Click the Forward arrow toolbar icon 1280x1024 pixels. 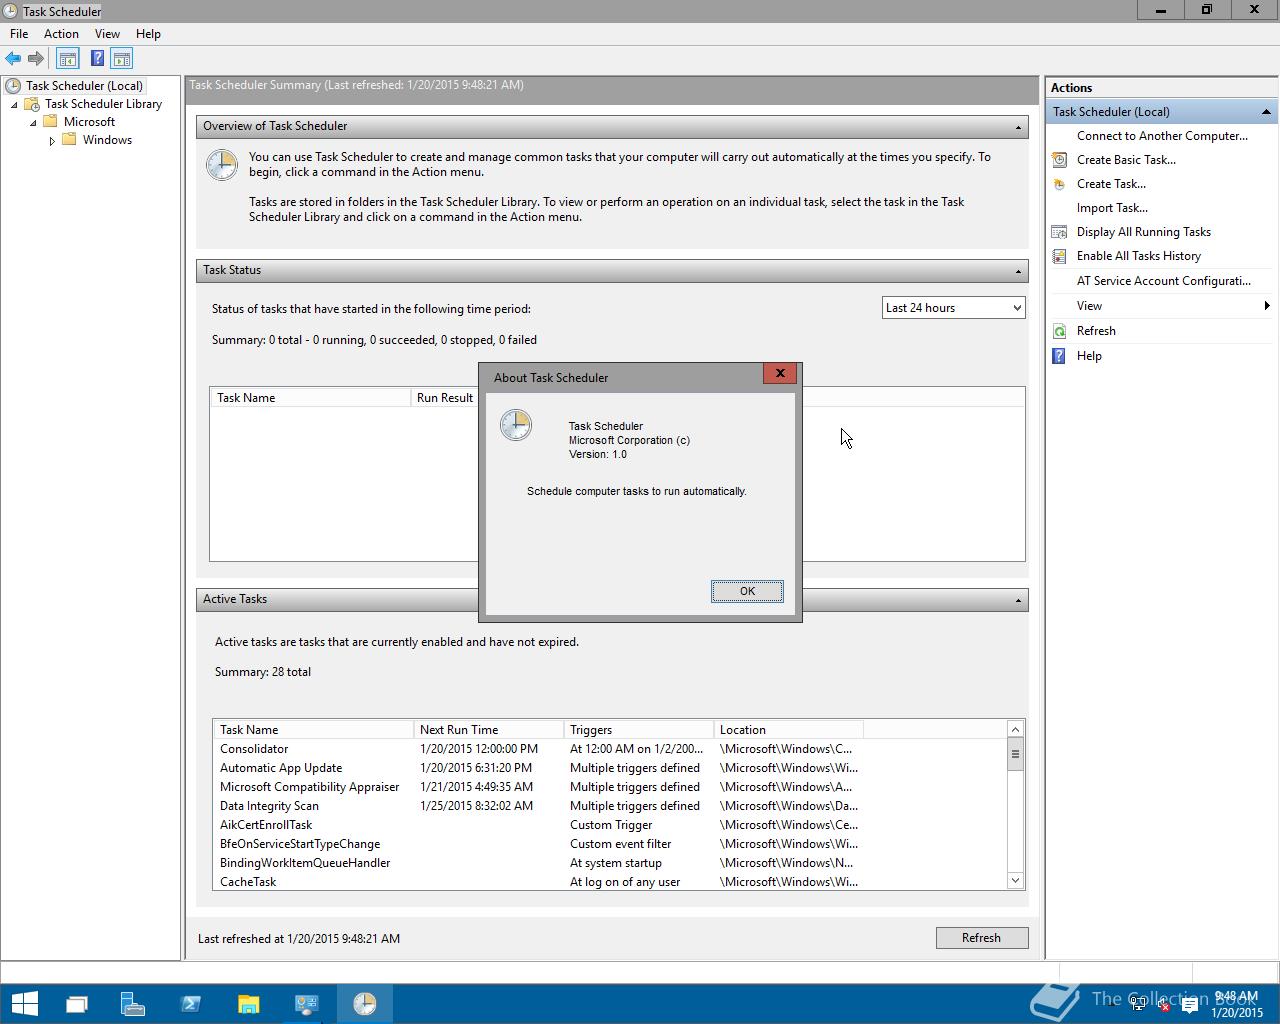[x=36, y=59]
